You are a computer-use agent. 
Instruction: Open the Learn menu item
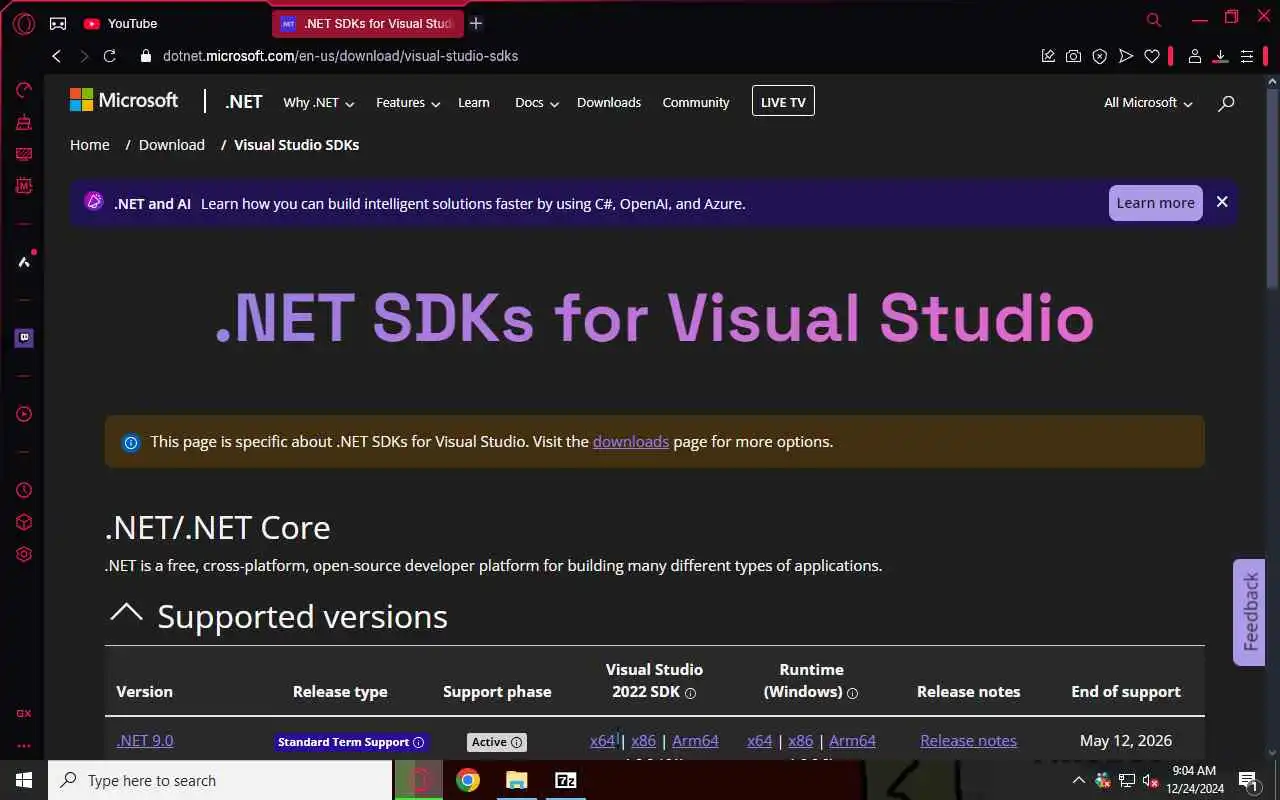tap(474, 102)
